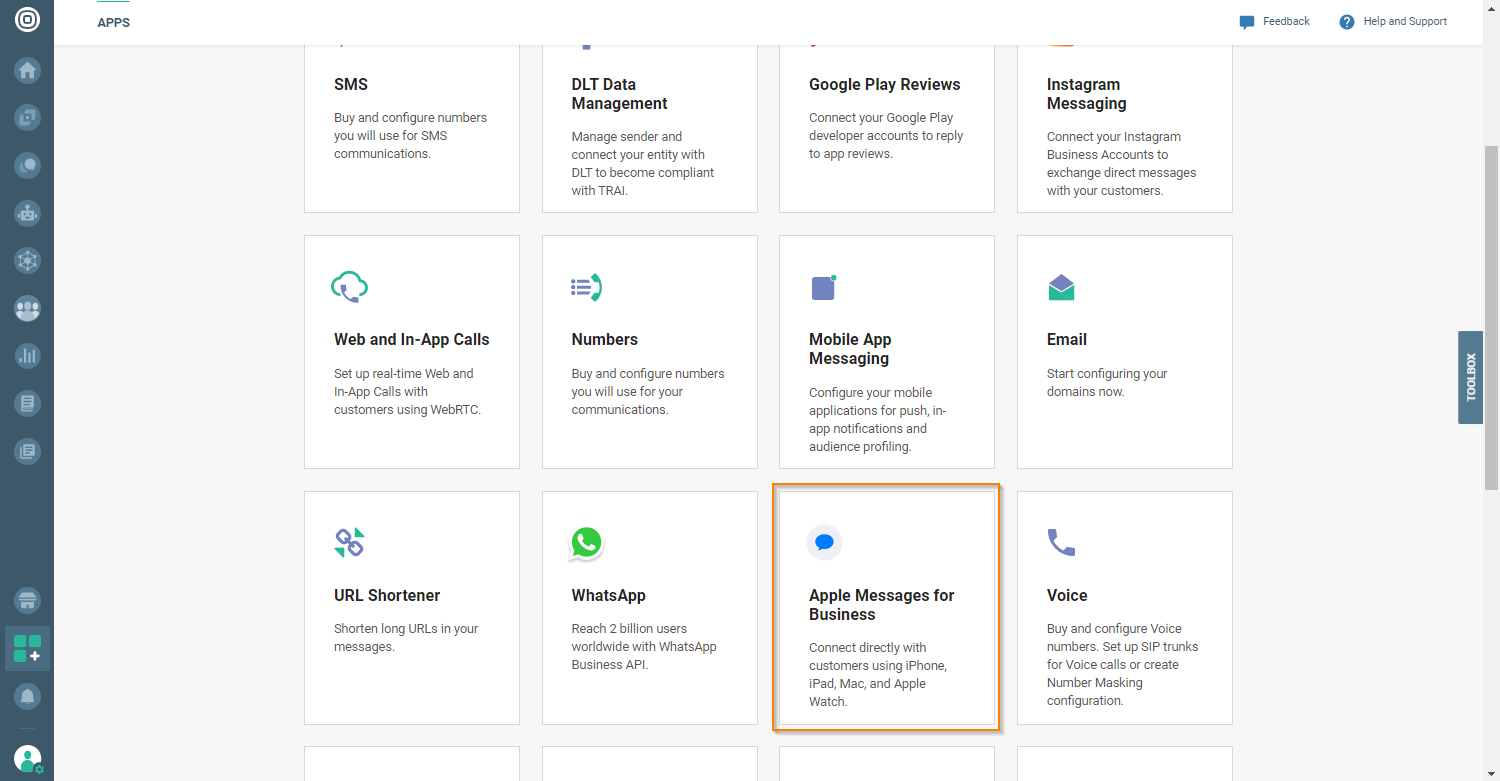The height and width of the screenshot is (781, 1500).
Task: Open the notifications bell in the sidebar
Action: [27, 696]
